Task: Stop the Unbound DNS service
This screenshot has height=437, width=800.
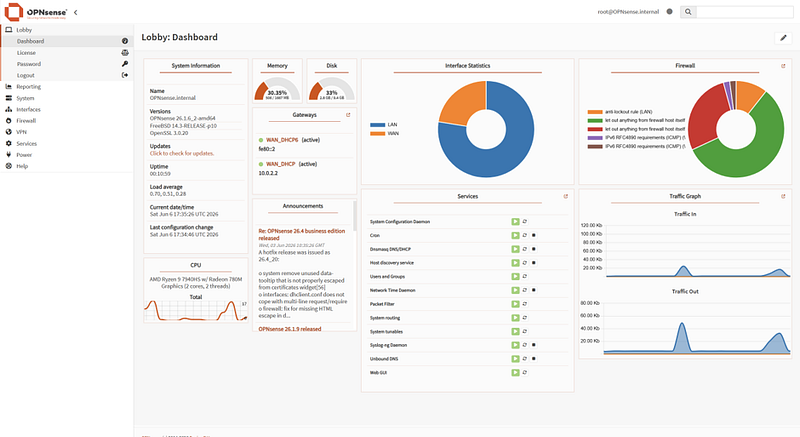Action: tap(534, 358)
